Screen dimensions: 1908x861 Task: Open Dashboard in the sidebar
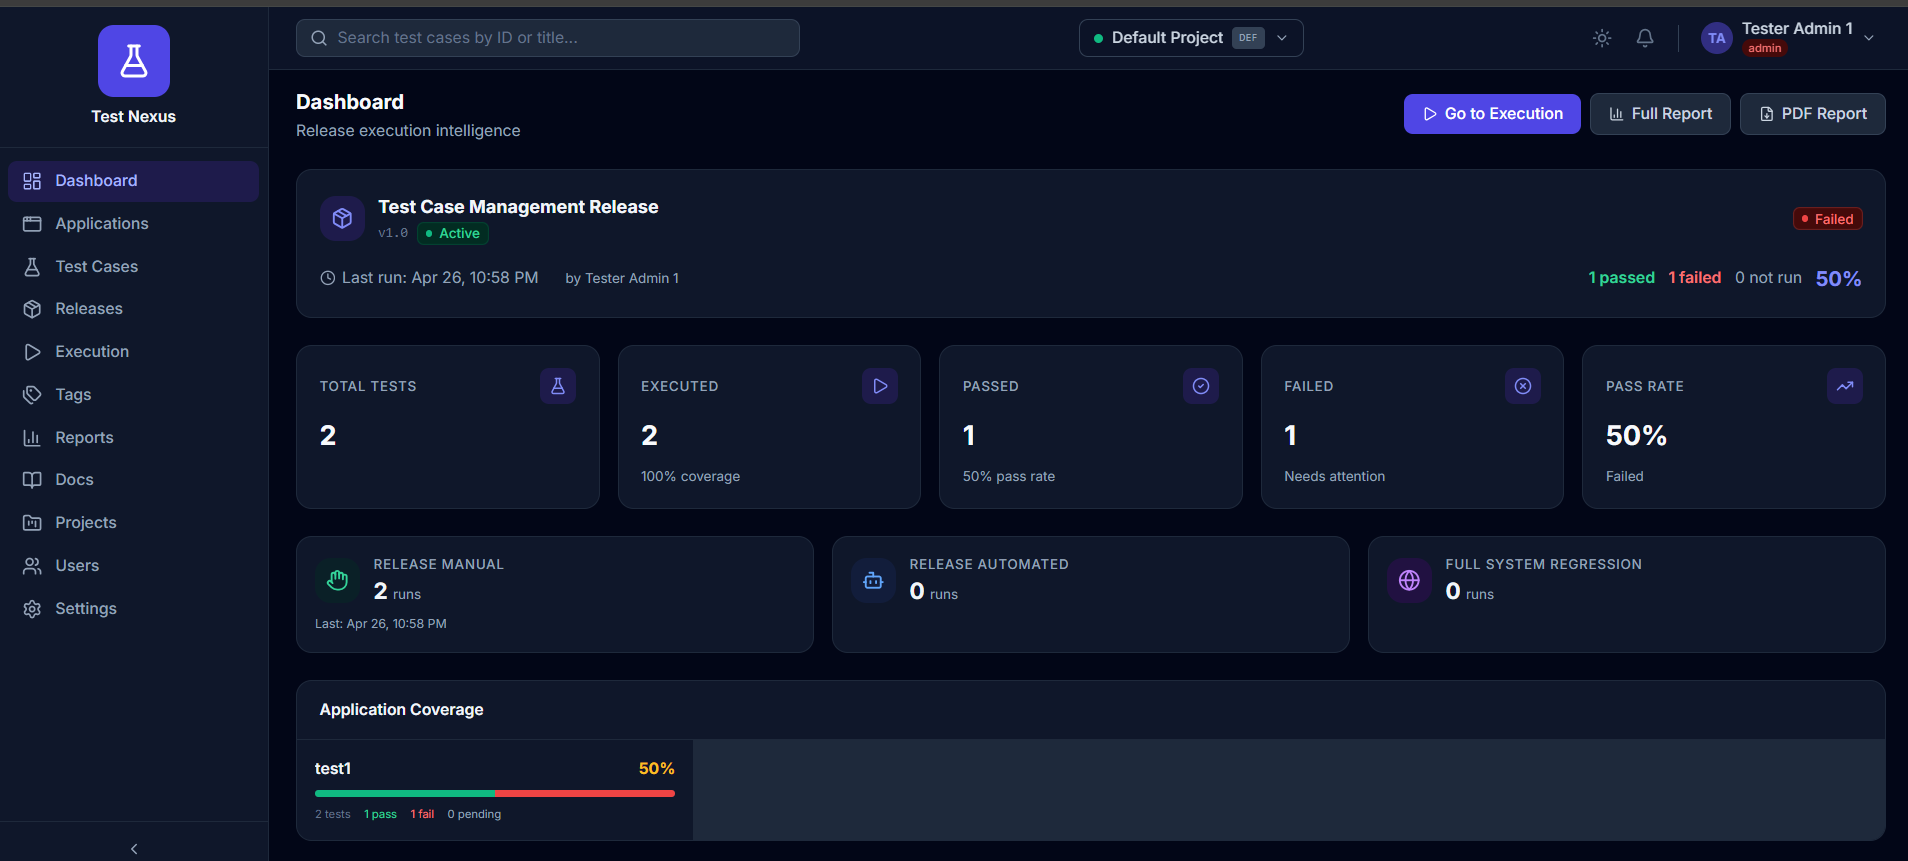pyautogui.click(x=133, y=181)
